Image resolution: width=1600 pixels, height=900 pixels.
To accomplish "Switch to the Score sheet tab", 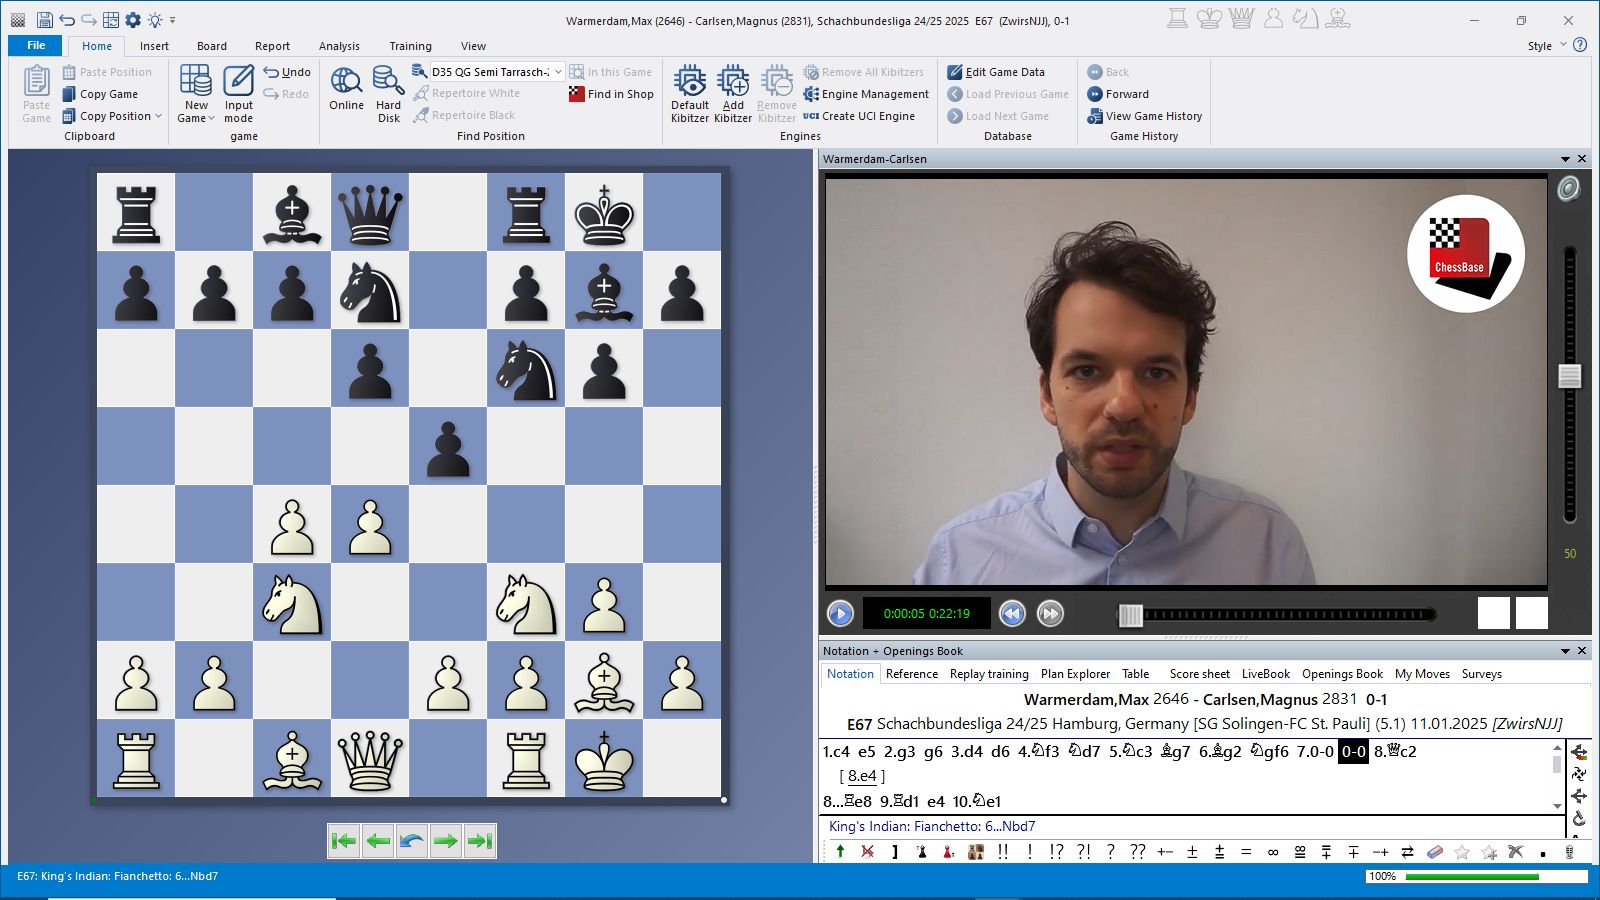I will (x=1199, y=674).
